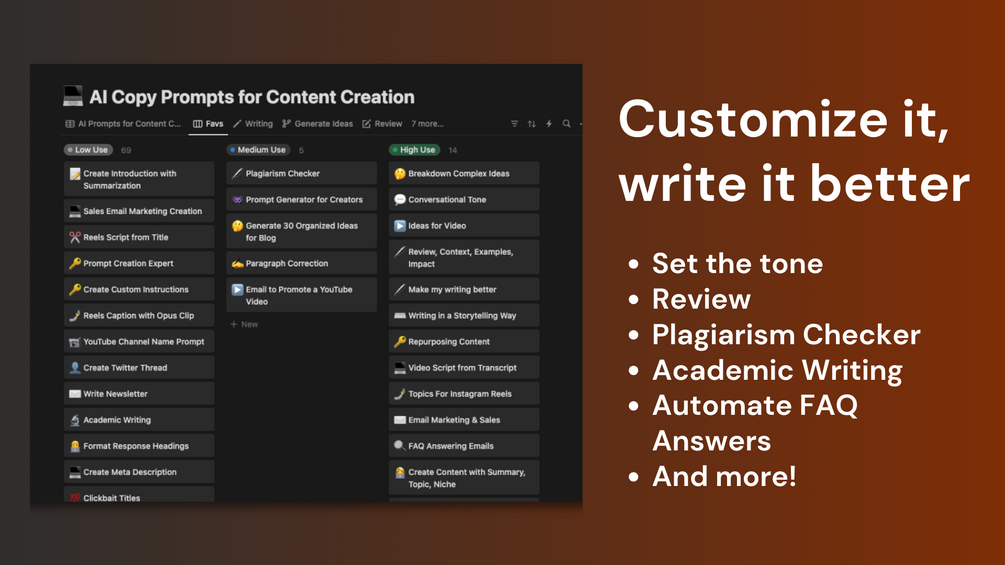Click the pen icon on Plagiarism Checker card
Image resolution: width=1005 pixels, height=565 pixels.
pyautogui.click(x=237, y=174)
